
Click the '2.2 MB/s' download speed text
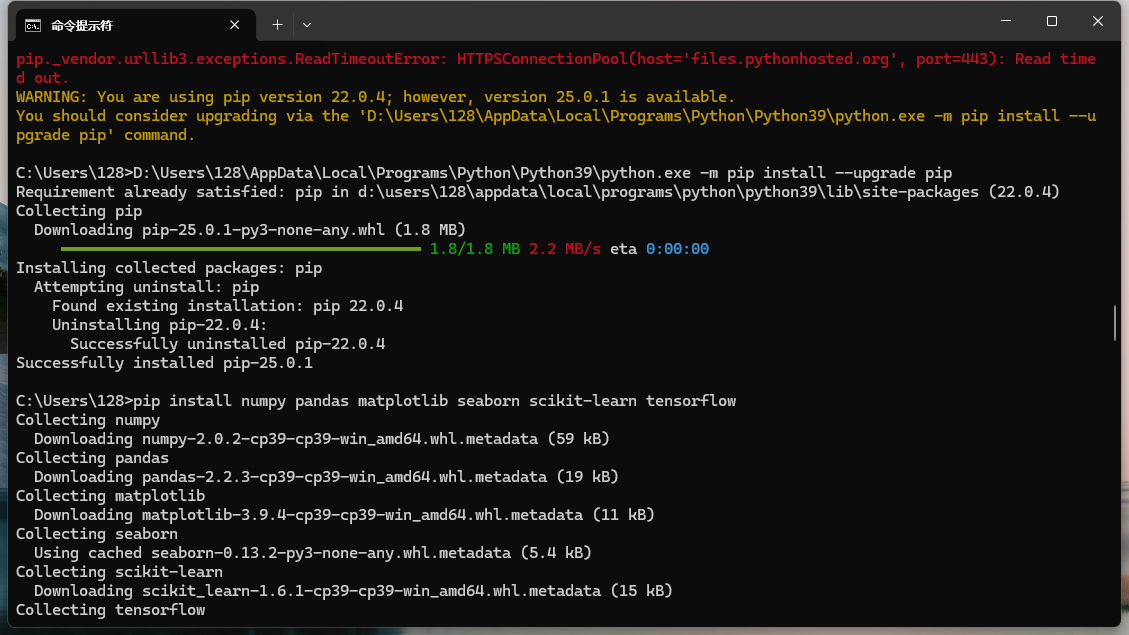click(564, 249)
